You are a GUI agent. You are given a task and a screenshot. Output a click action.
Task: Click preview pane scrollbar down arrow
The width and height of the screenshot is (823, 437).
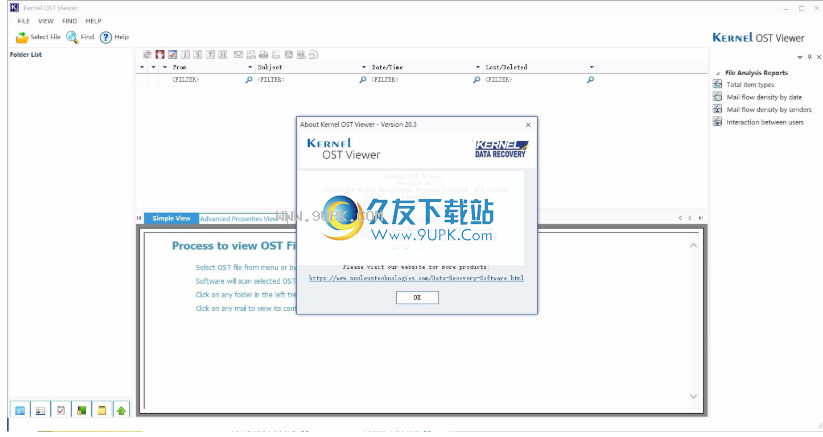tap(693, 397)
